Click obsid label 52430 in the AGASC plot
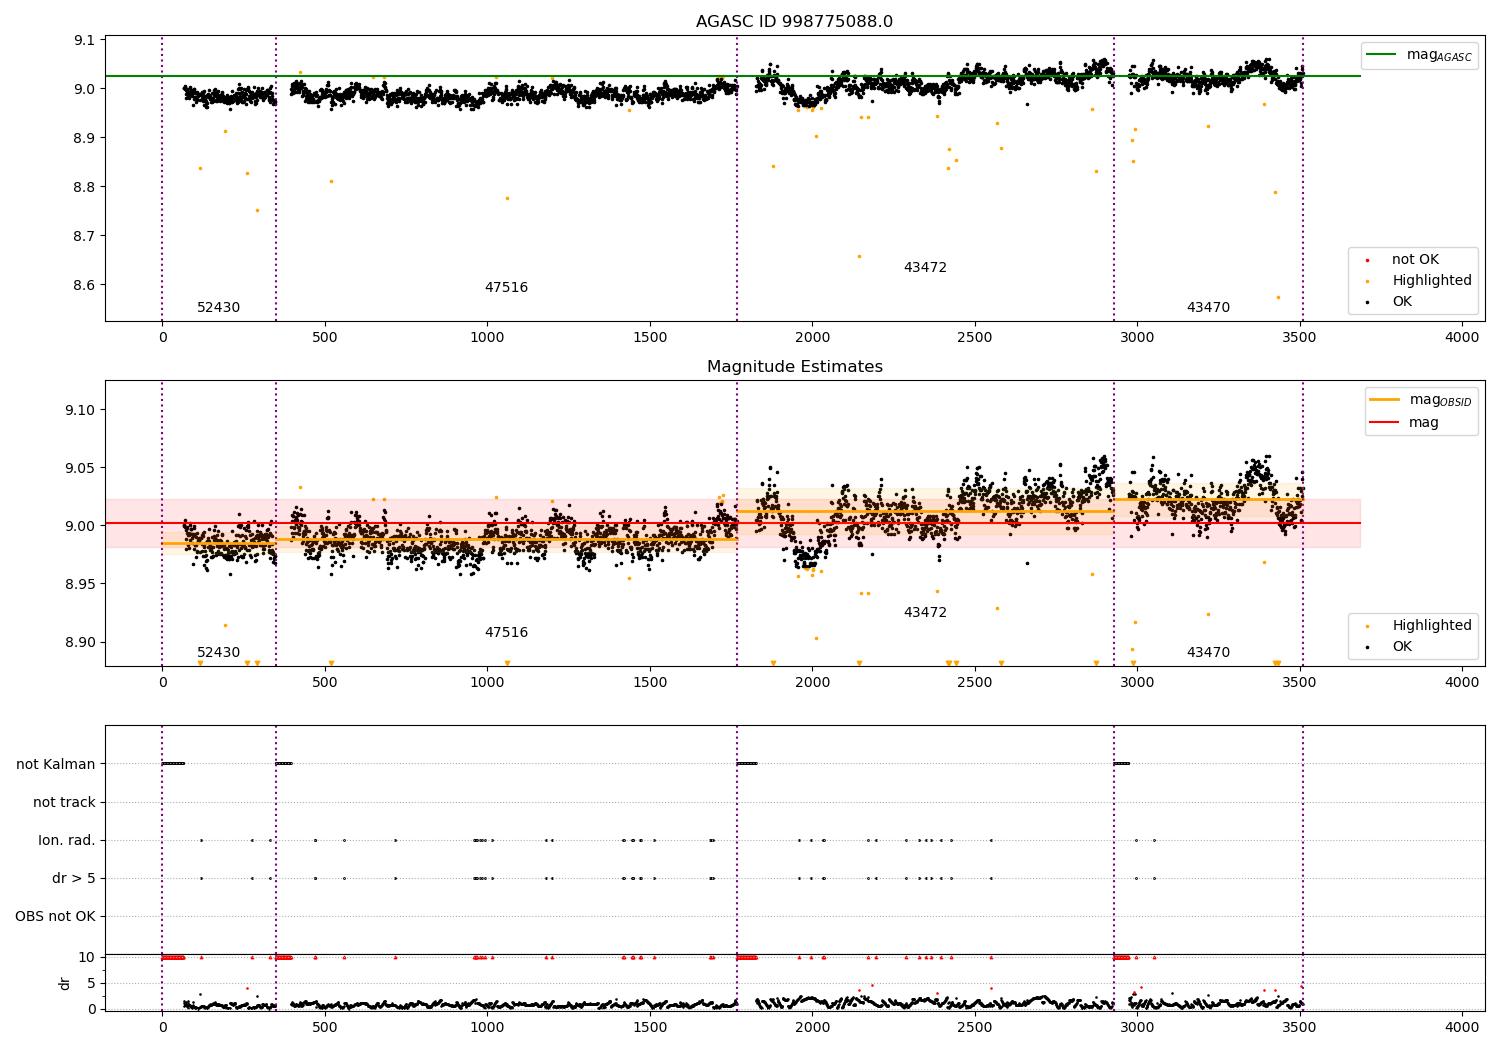 click(x=218, y=308)
